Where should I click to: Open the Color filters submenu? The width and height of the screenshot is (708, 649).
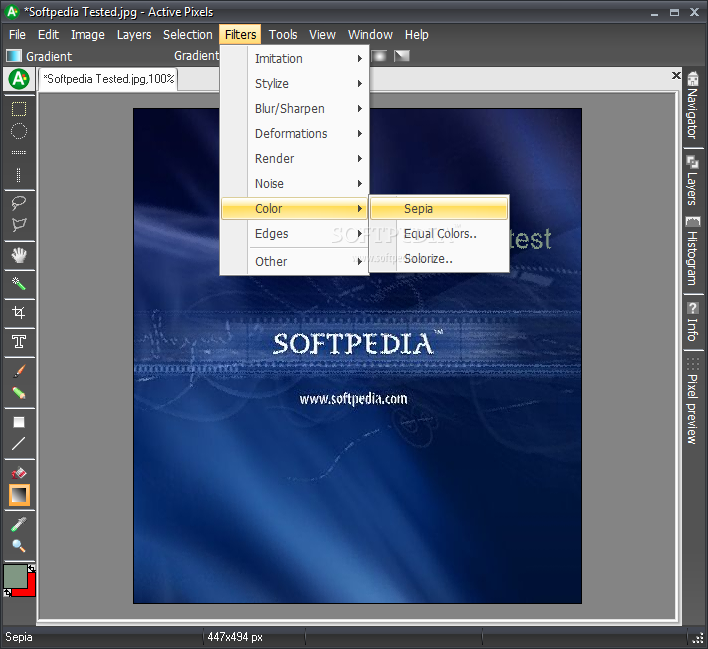[294, 209]
